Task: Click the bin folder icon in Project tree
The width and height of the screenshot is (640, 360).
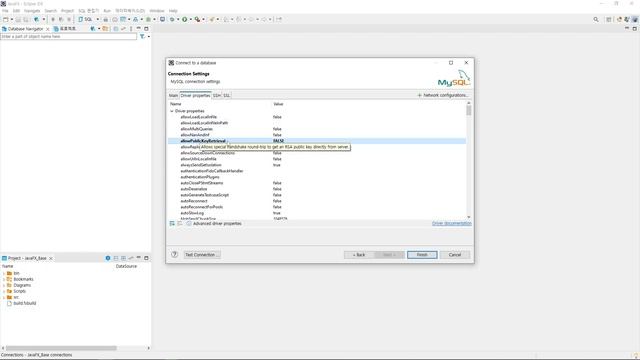Action: pyautogui.click(x=9, y=273)
